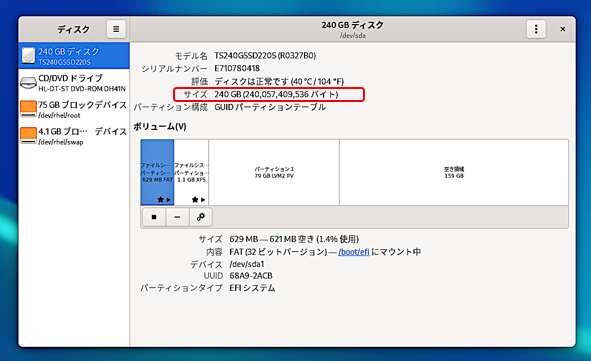Click the ボリューム(V) heading
591x361 pixels.
160,127
